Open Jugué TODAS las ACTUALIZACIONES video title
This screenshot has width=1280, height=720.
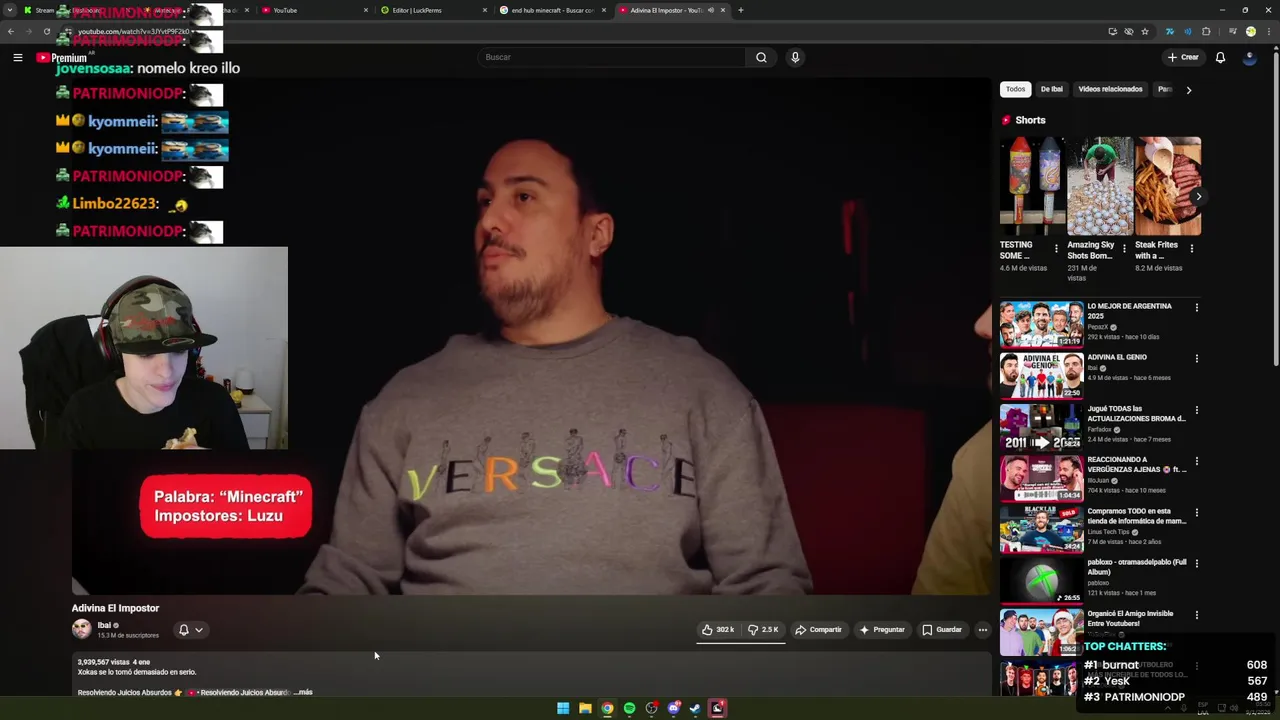1136,413
